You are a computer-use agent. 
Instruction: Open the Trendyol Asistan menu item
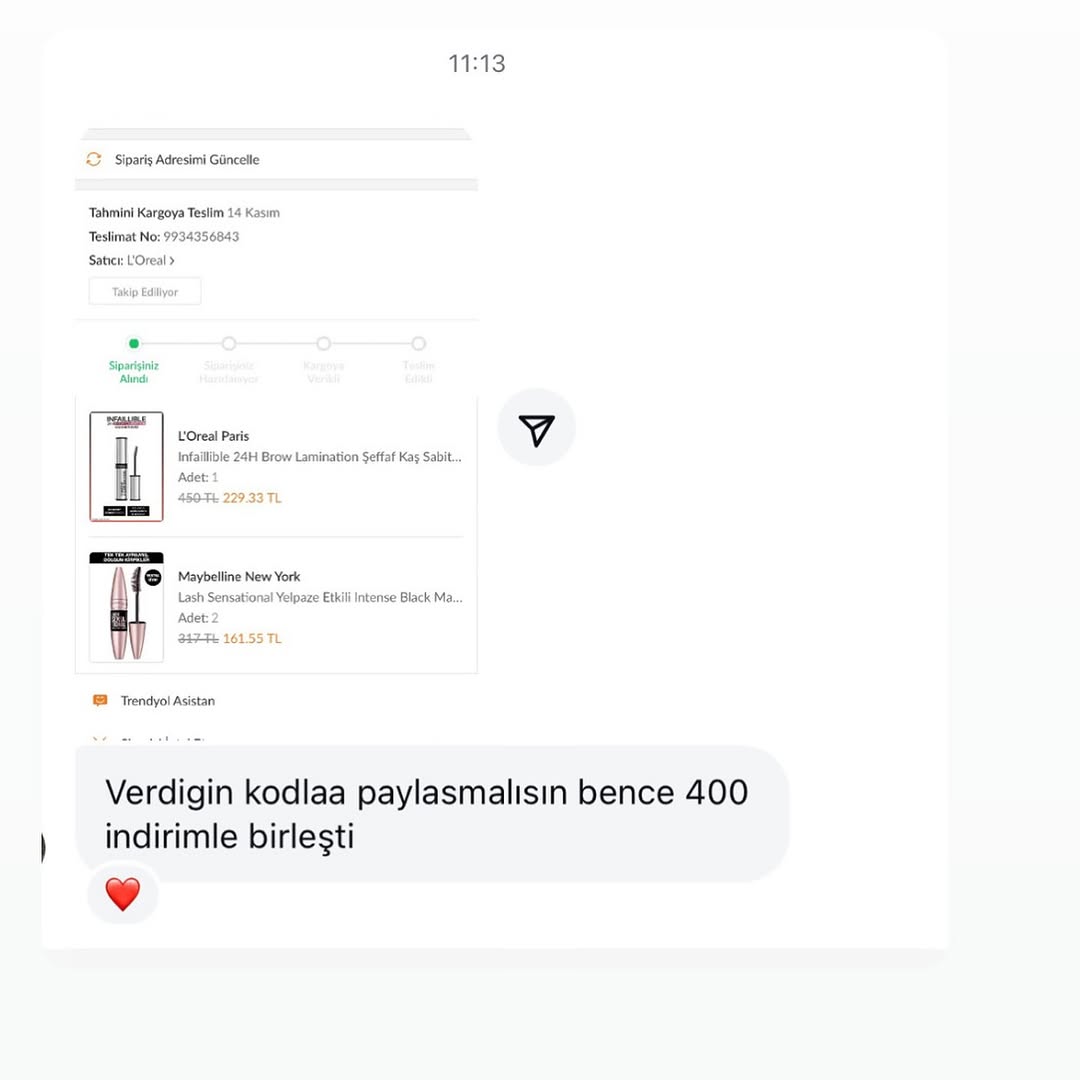pos(167,700)
